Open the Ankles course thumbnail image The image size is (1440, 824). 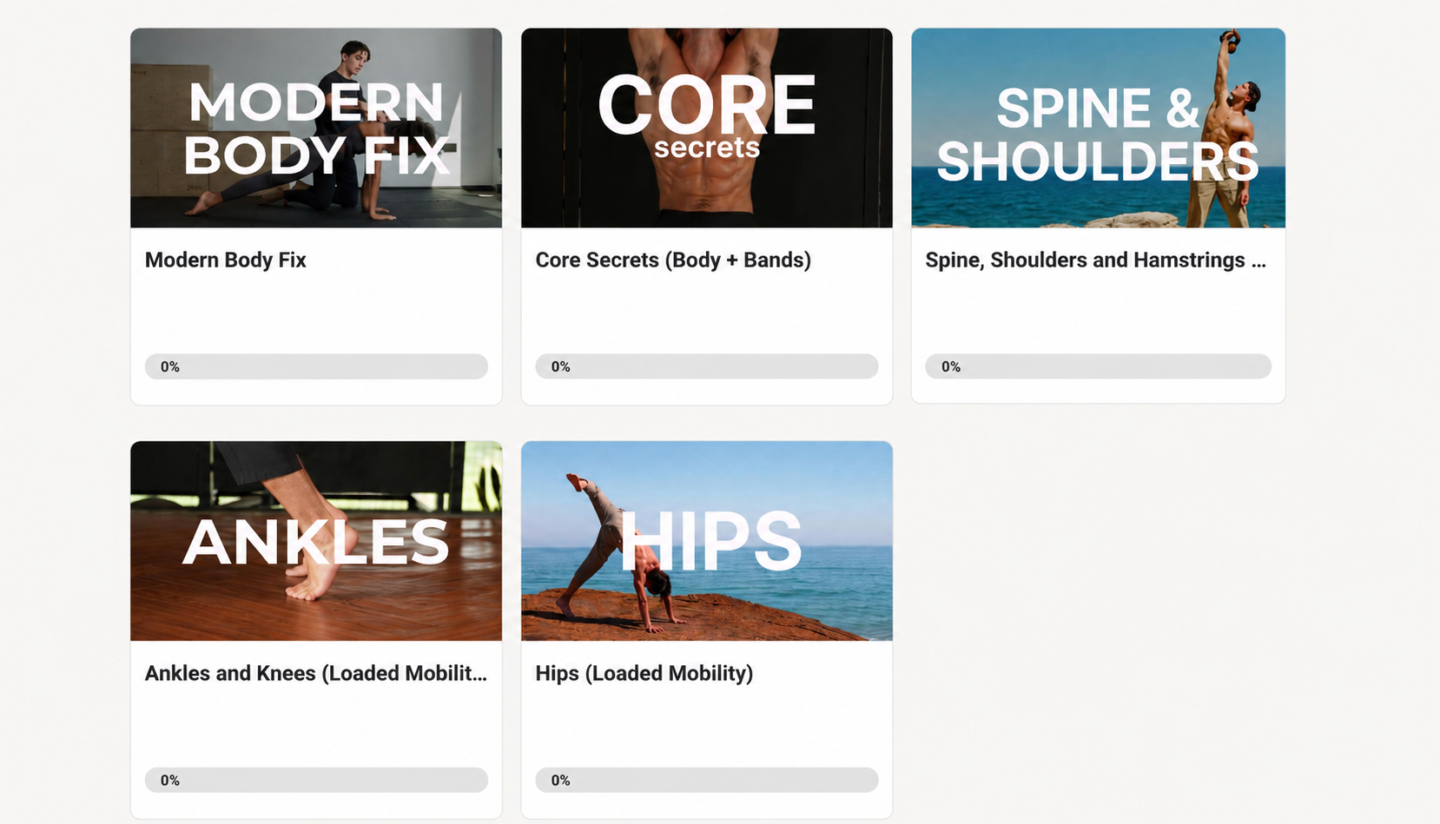tap(316, 541)
